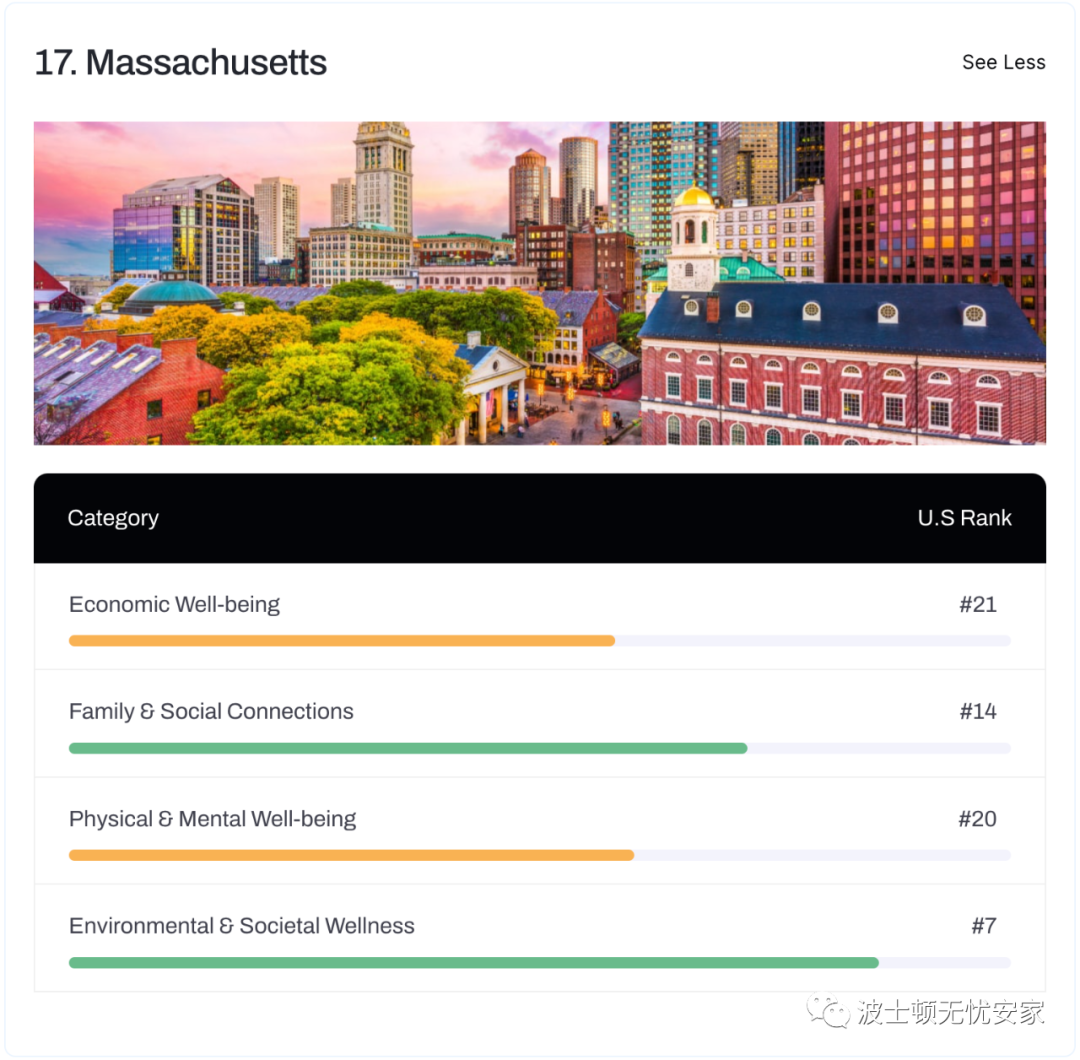
Task: Select Physical & Mental Well-being label
Action: pos(212,819)
